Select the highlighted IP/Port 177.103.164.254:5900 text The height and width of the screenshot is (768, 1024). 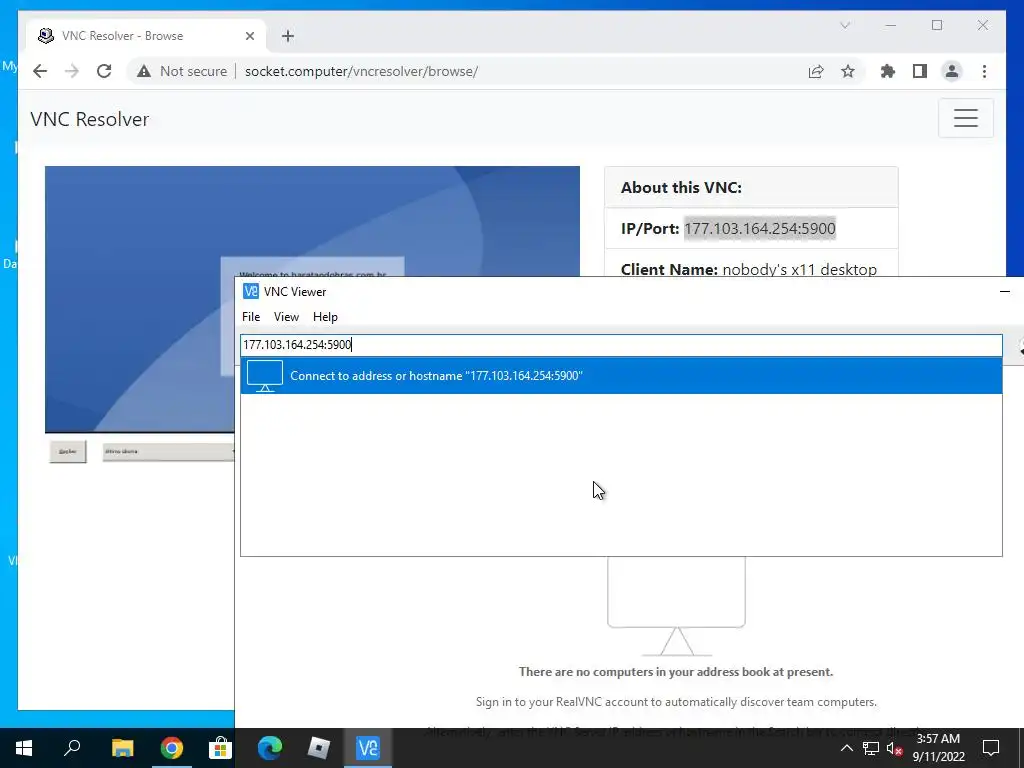click(x=760, y=229)
